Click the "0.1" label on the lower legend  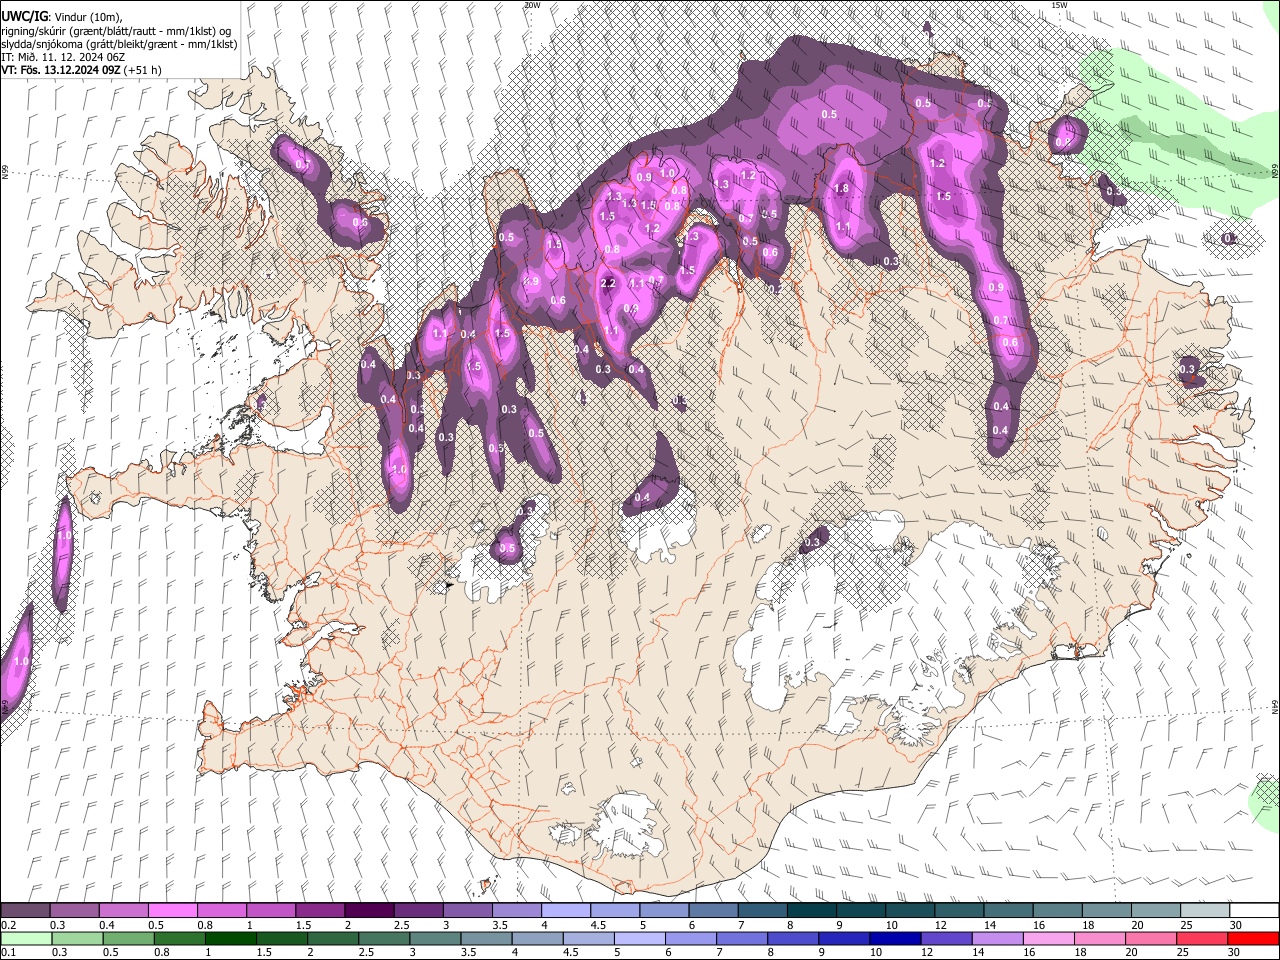(x=8, y=952)
